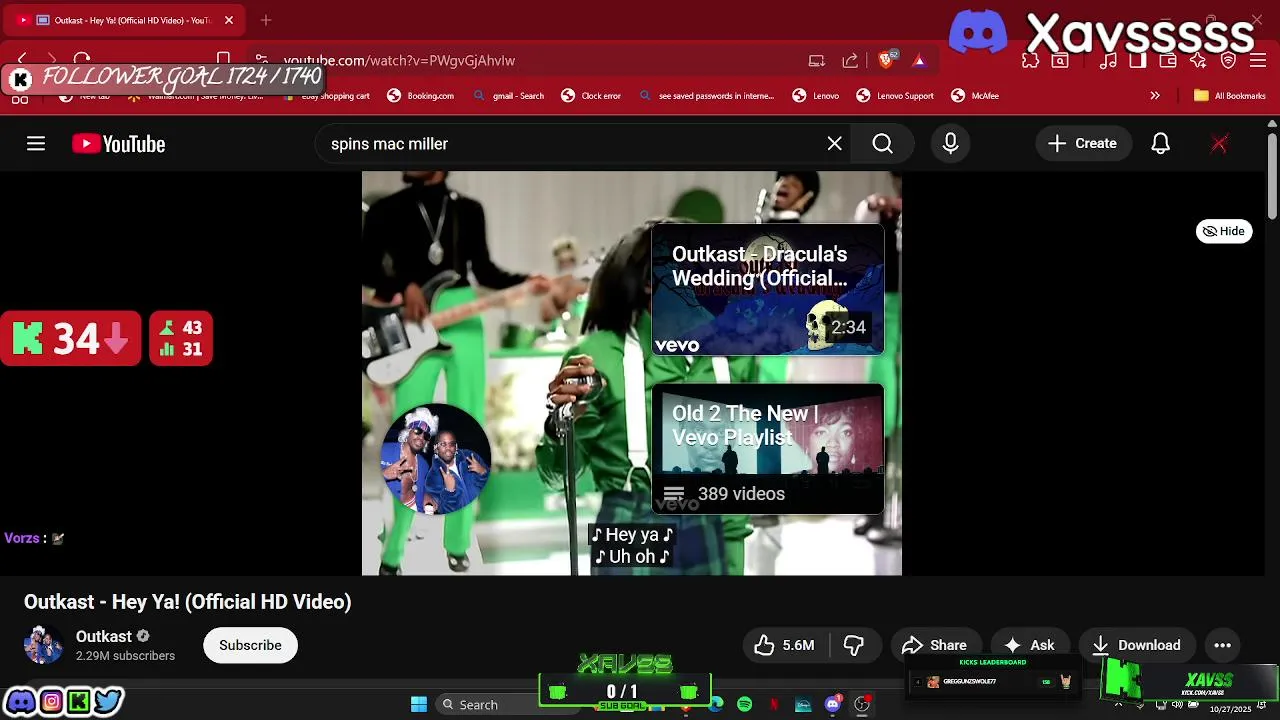The height and width of the screenshot is (720, 1280).
Task: Open the Booking.com bookmark
Action: coord(421,96)
